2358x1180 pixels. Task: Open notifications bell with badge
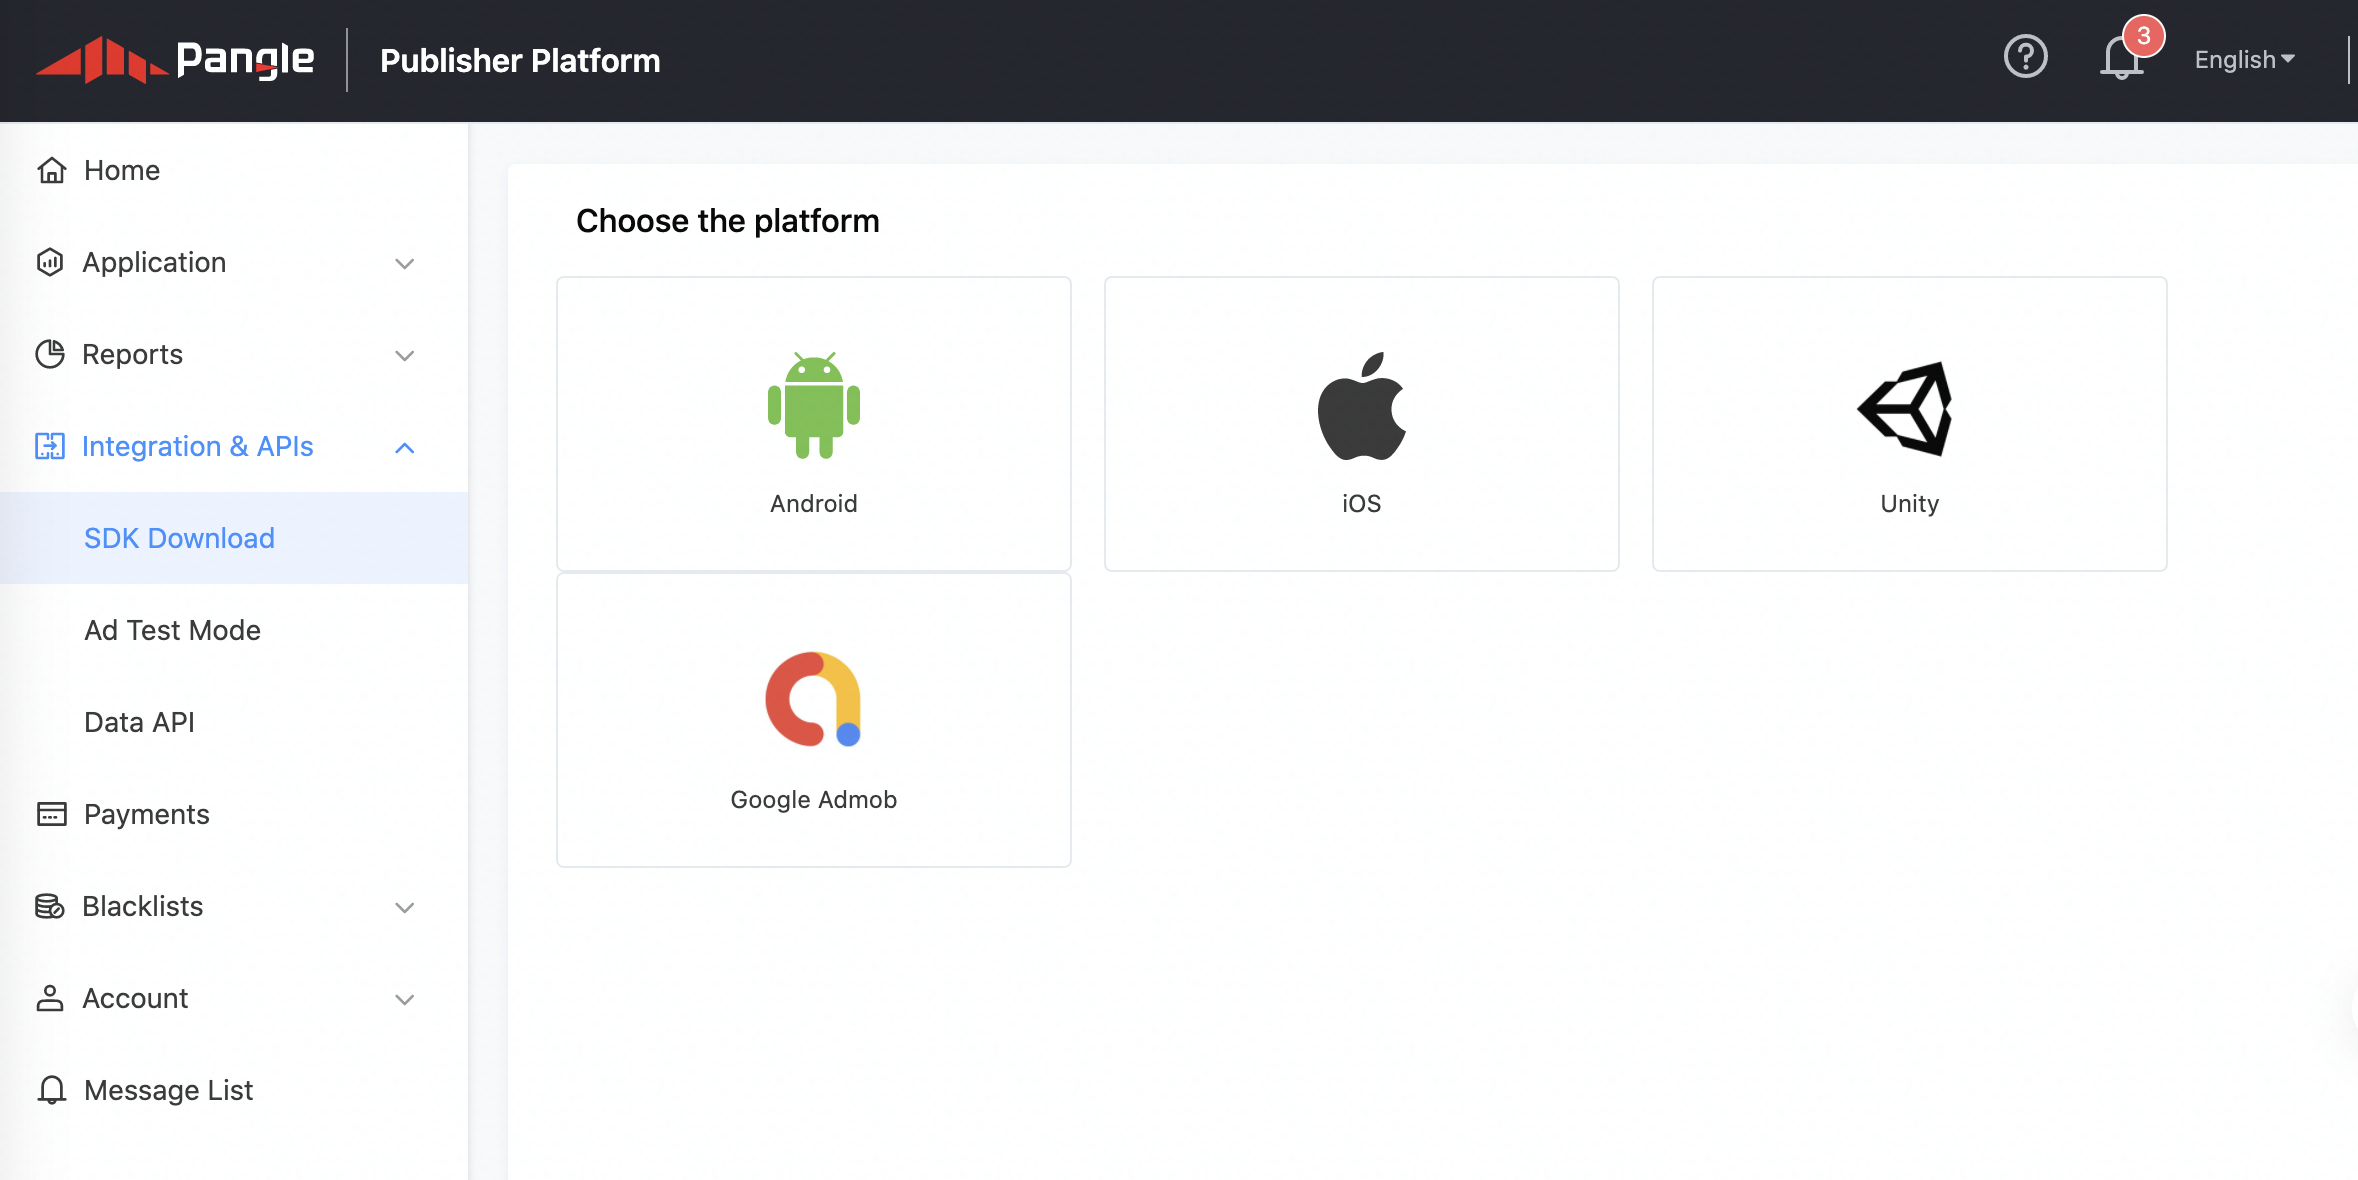click(2121, 57)
